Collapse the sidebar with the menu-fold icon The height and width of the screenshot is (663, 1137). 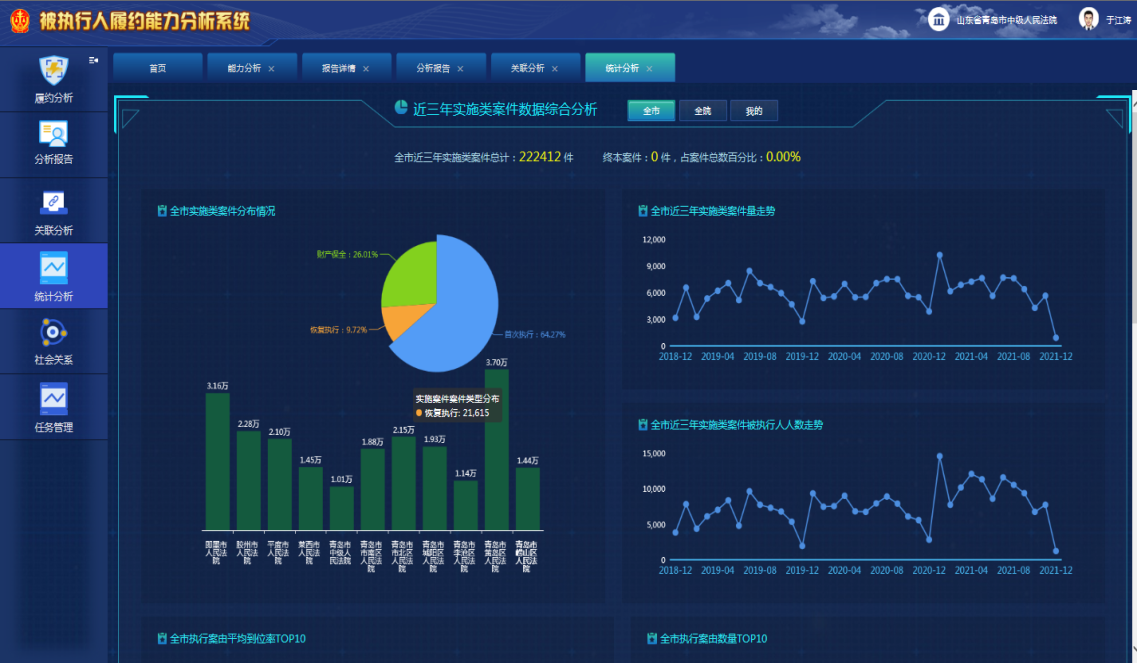pos(93,61)
